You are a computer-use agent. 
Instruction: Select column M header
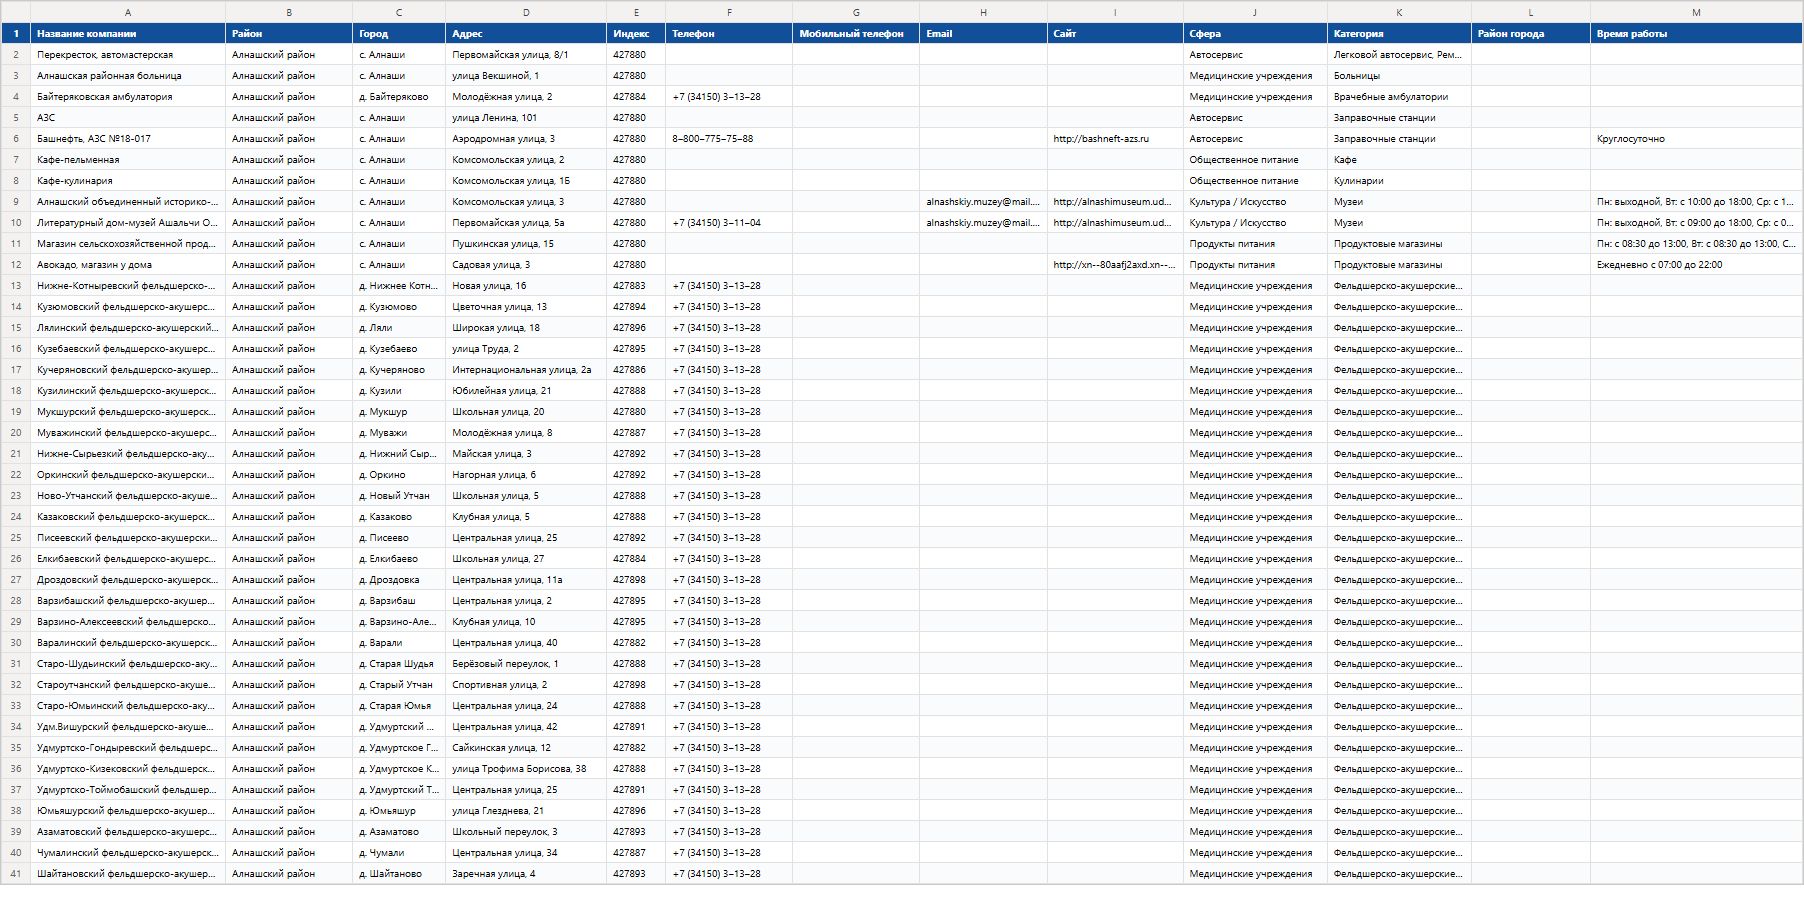coord(1697,12)
